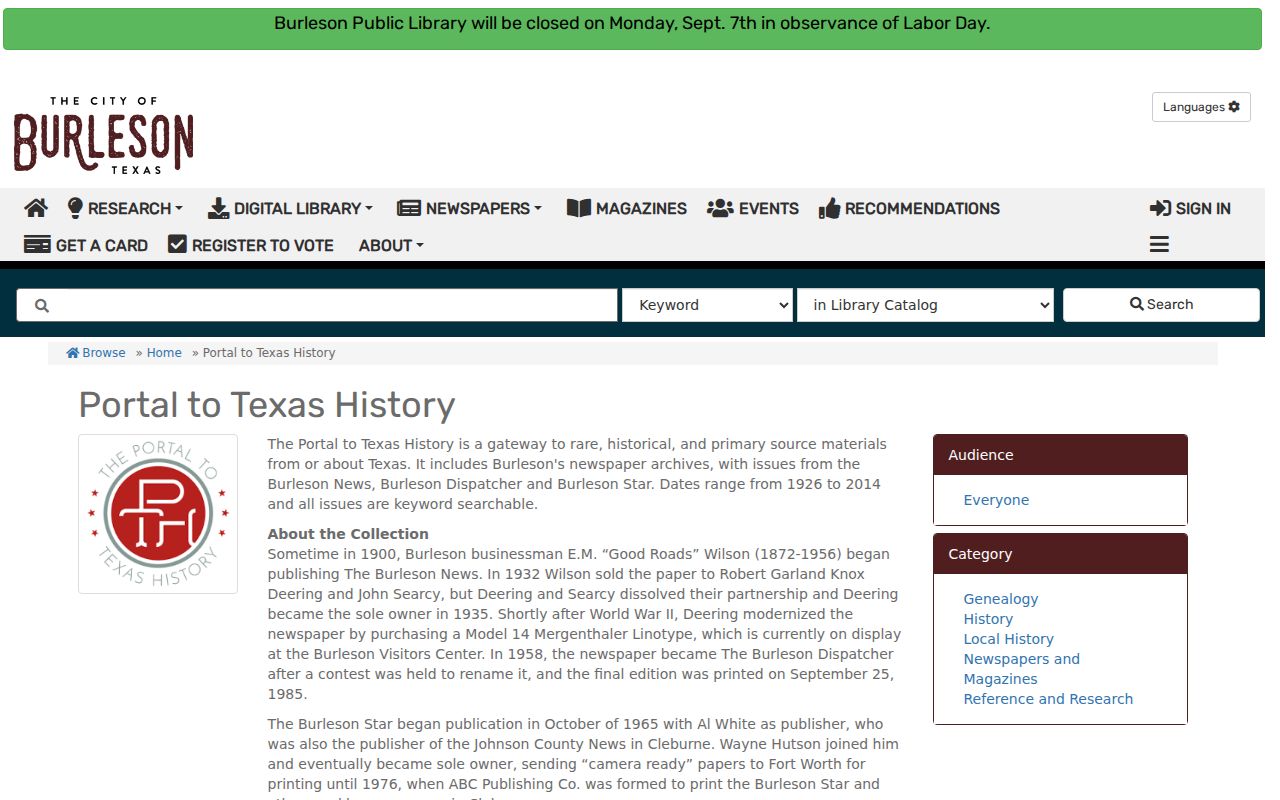Select Reference and Research category link
Screen dimensions: 1280x800
coord(1048,699)
